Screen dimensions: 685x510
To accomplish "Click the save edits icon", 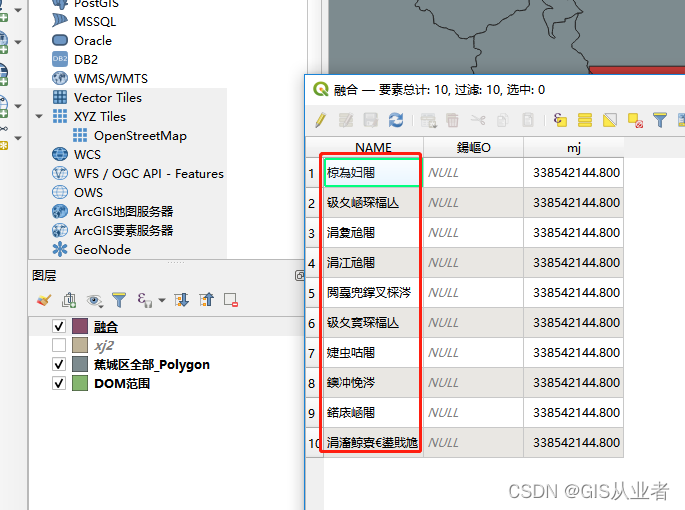I will click(x=370, y=120).
